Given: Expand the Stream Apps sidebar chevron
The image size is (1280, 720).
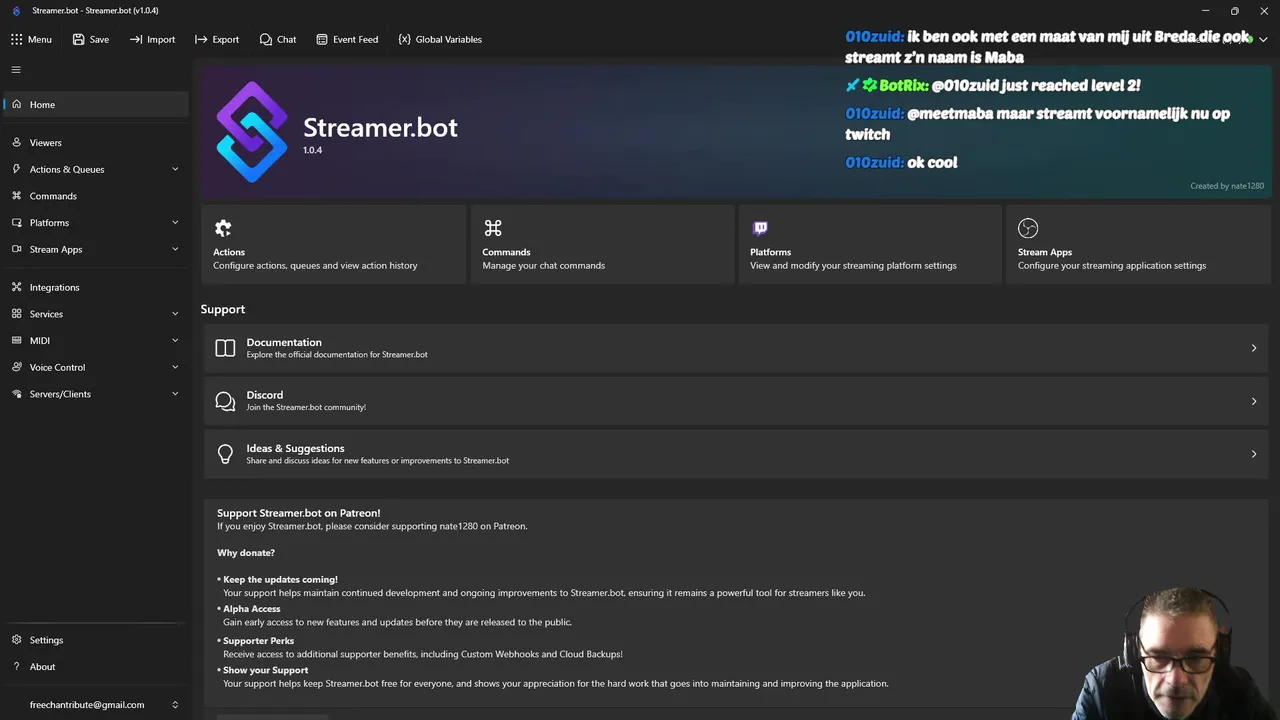Looking at the screenshot, I should coord(175,249).
